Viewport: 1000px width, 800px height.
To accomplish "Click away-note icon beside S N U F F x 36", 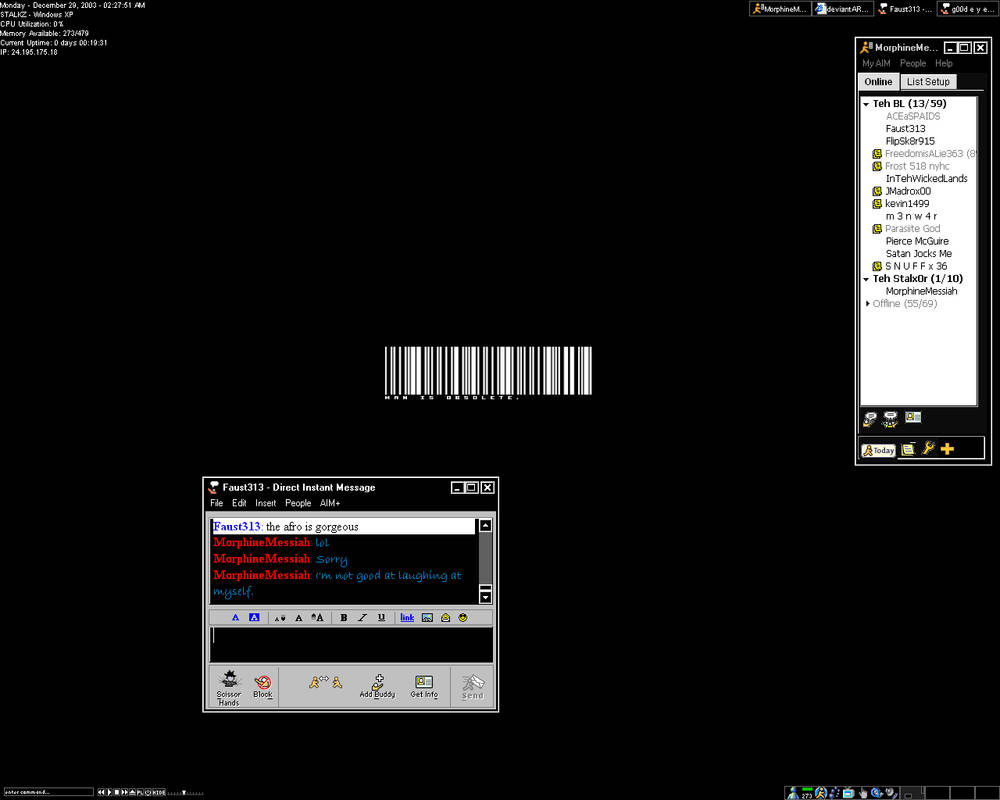I will pos(878,266).
